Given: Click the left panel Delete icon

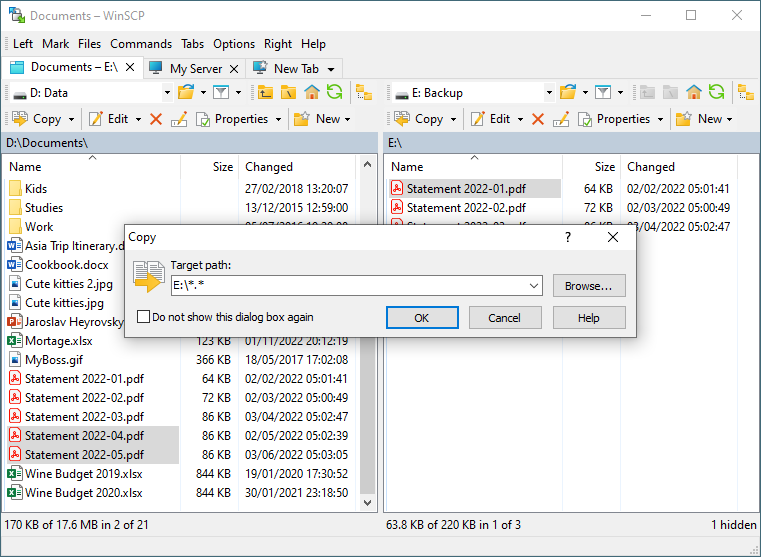Looking at the screenshot, I should point(155,119).
